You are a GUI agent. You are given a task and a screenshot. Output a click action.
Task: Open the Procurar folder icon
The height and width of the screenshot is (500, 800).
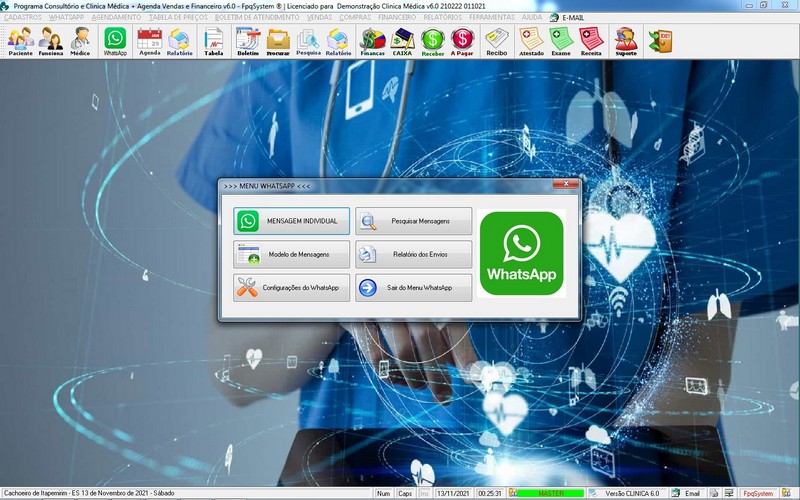click(x=278, y=42)
